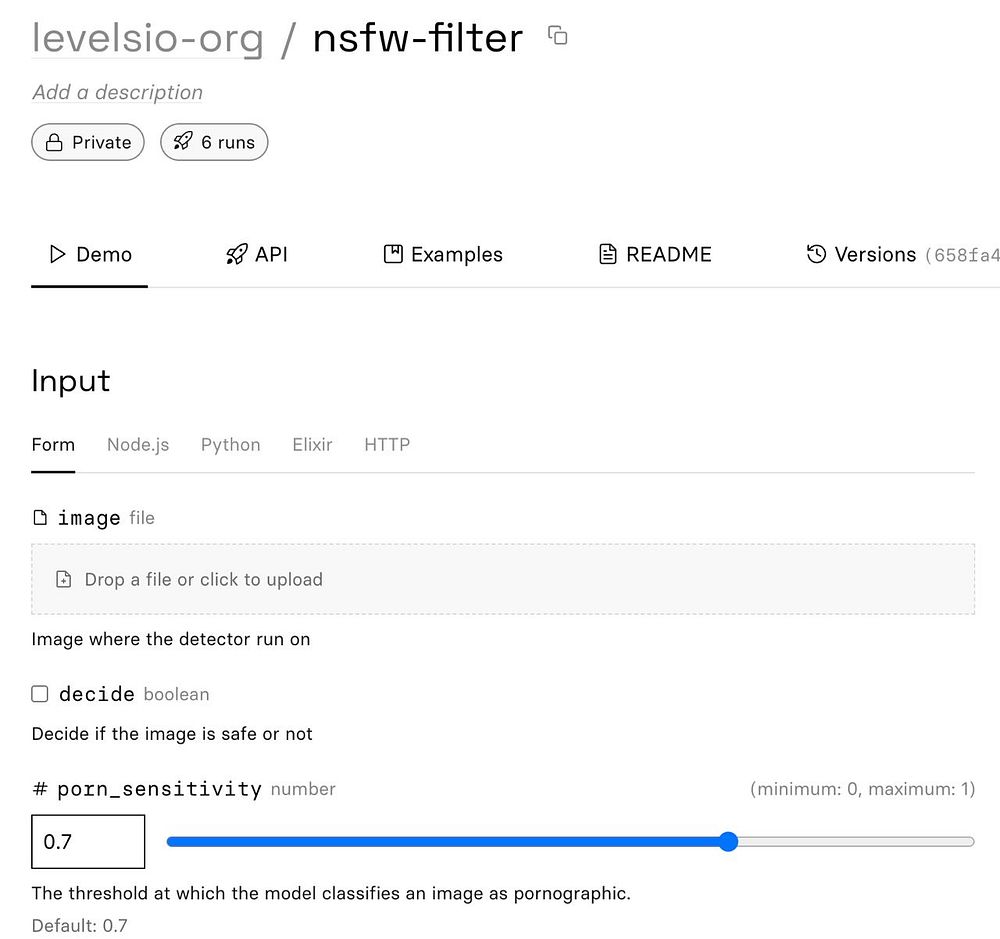Click Drop a file or click to upload area
Image resolution: width=1000 pixels, height=939 pixels.
click(503, 579)
